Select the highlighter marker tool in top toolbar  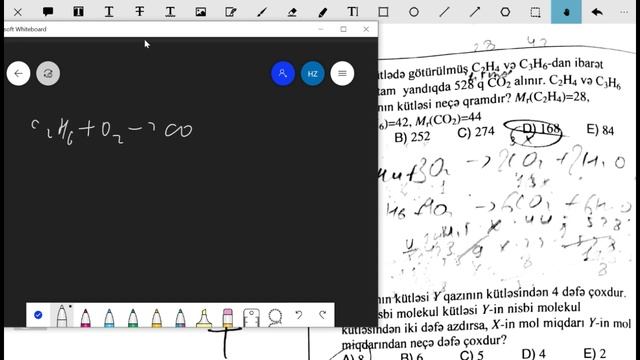[x=322, y=12]
